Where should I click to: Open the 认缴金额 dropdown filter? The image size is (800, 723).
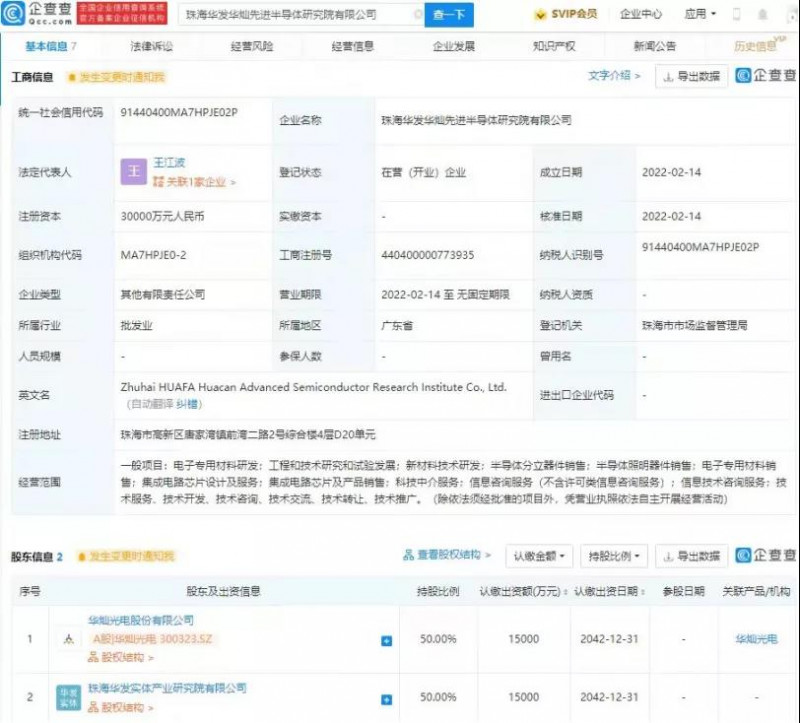[x=540, y=556]
